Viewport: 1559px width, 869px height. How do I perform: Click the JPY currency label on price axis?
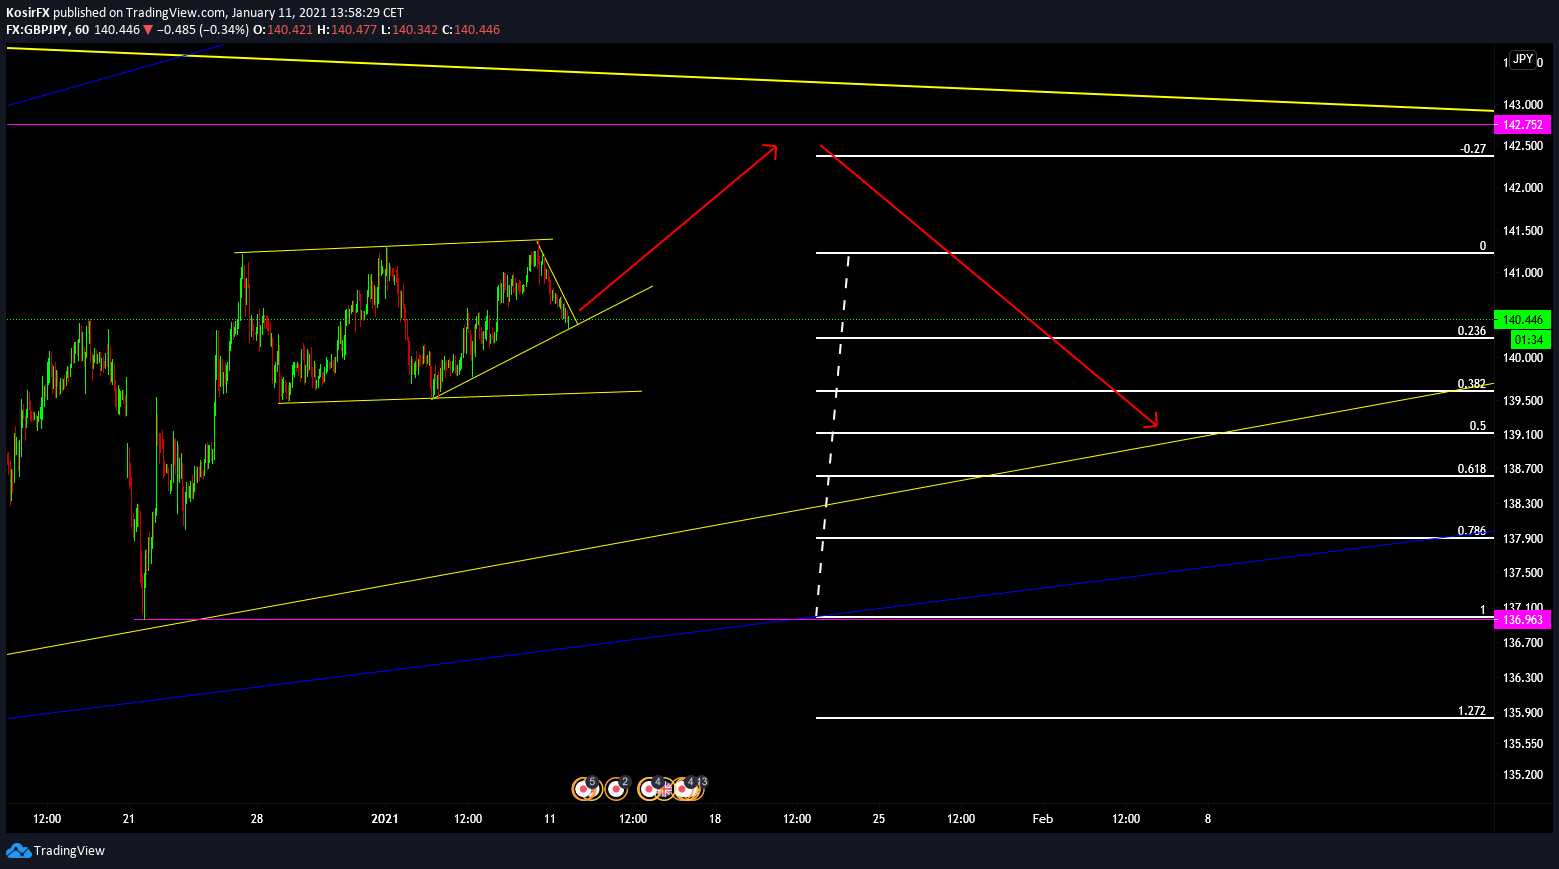click(1522, 59)
